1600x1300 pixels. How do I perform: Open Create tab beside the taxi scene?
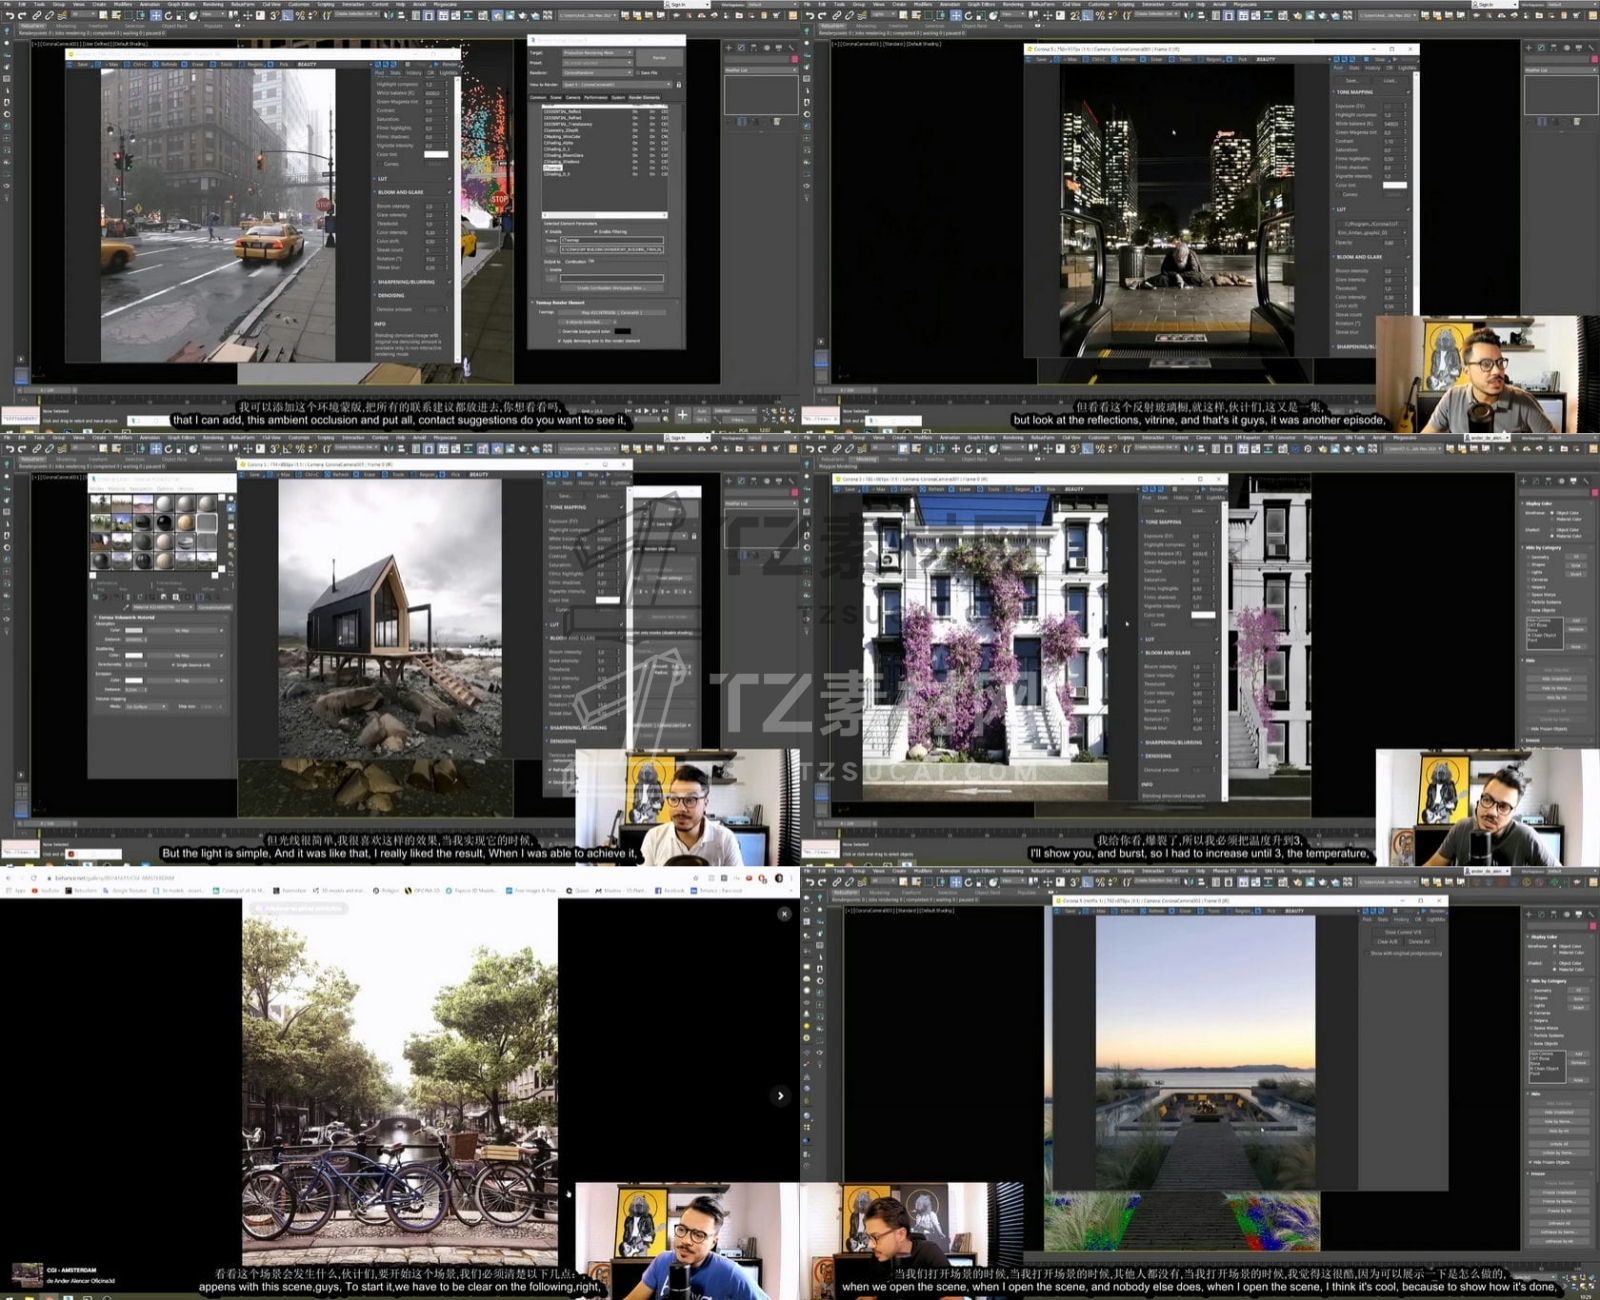click(x=729, y=48)
